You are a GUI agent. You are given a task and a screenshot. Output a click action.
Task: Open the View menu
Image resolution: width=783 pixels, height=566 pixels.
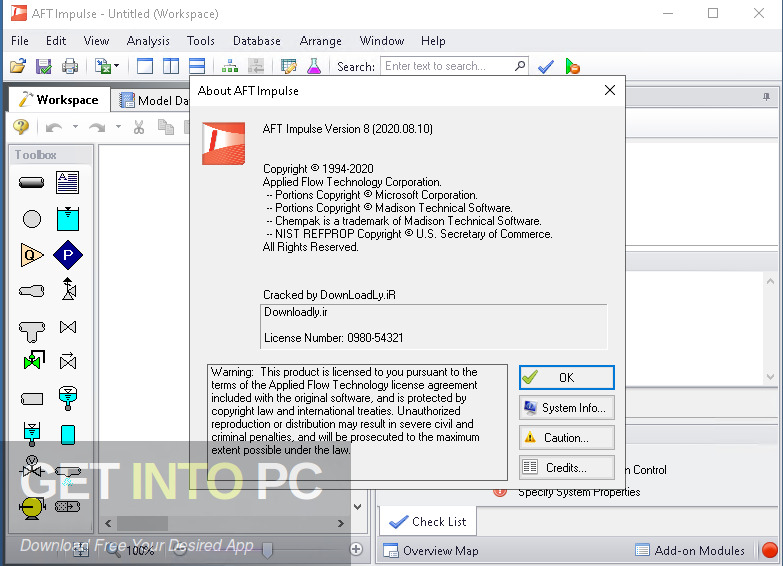point(96,41)
